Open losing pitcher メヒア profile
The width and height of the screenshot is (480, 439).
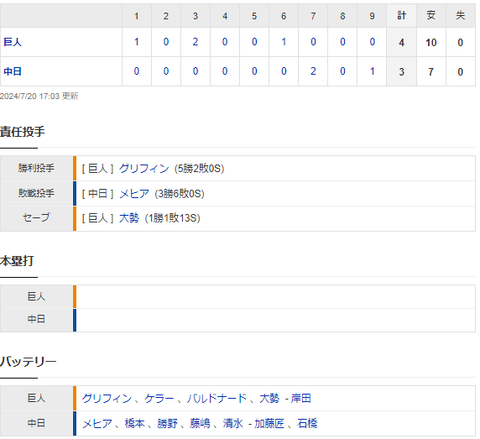[134, 193]
